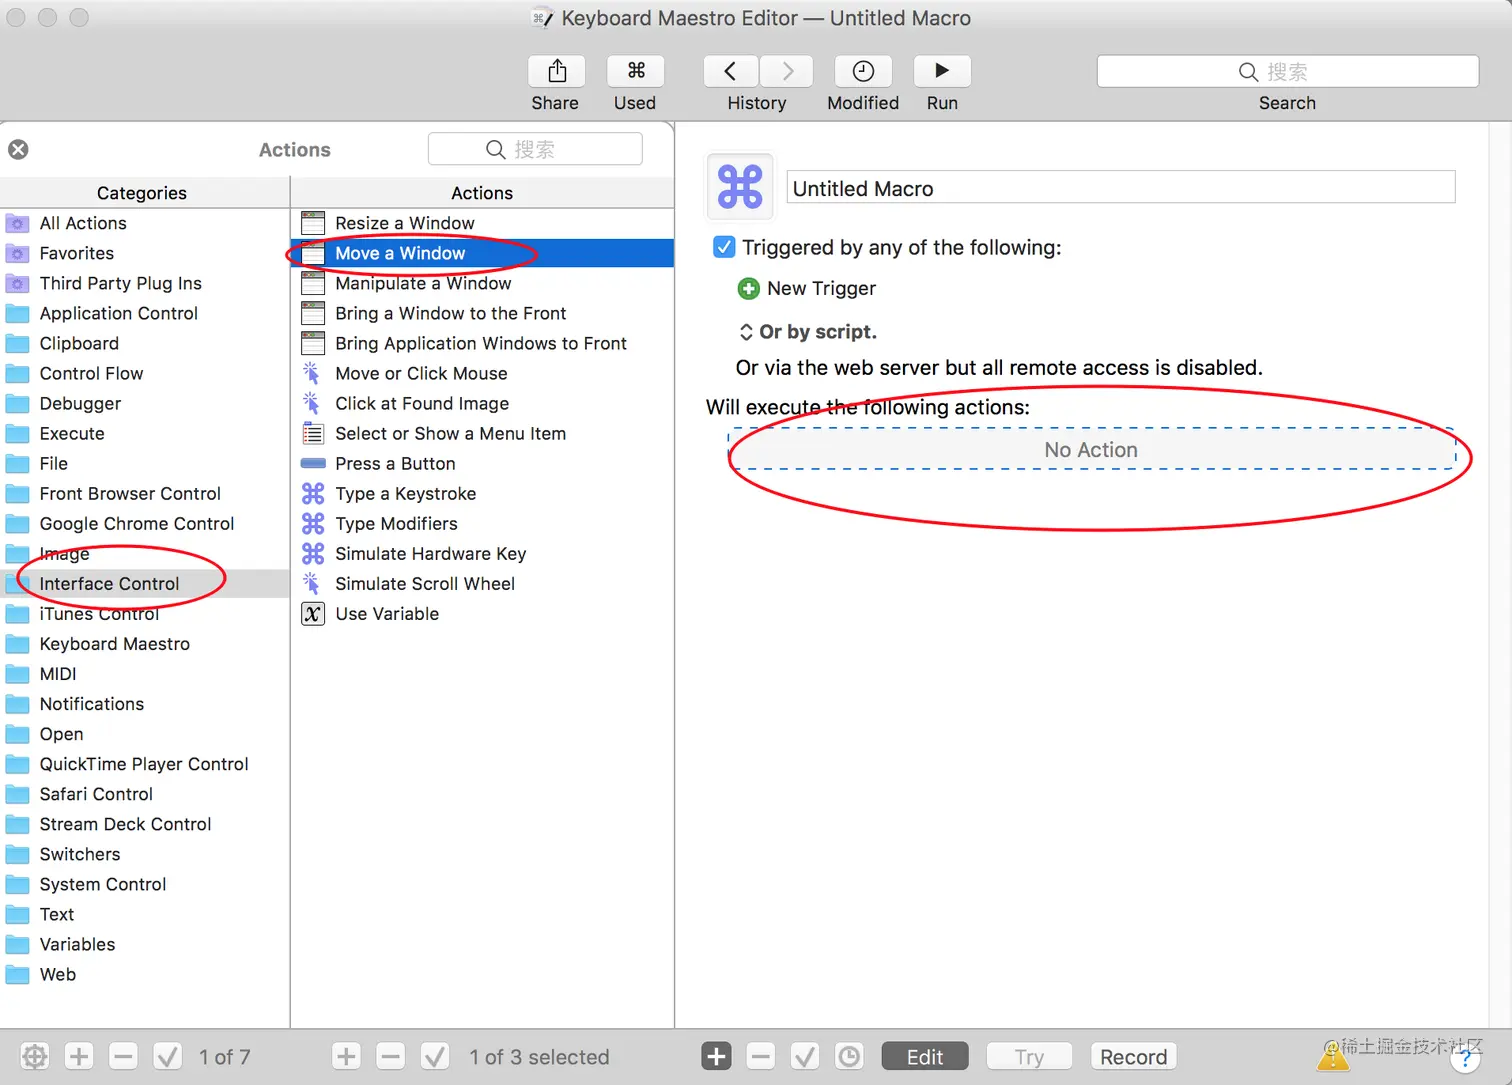This screenshot has height=1085, width=1512.
Task: Open Google Chrome Control category
Action: [x=145, y=523]
